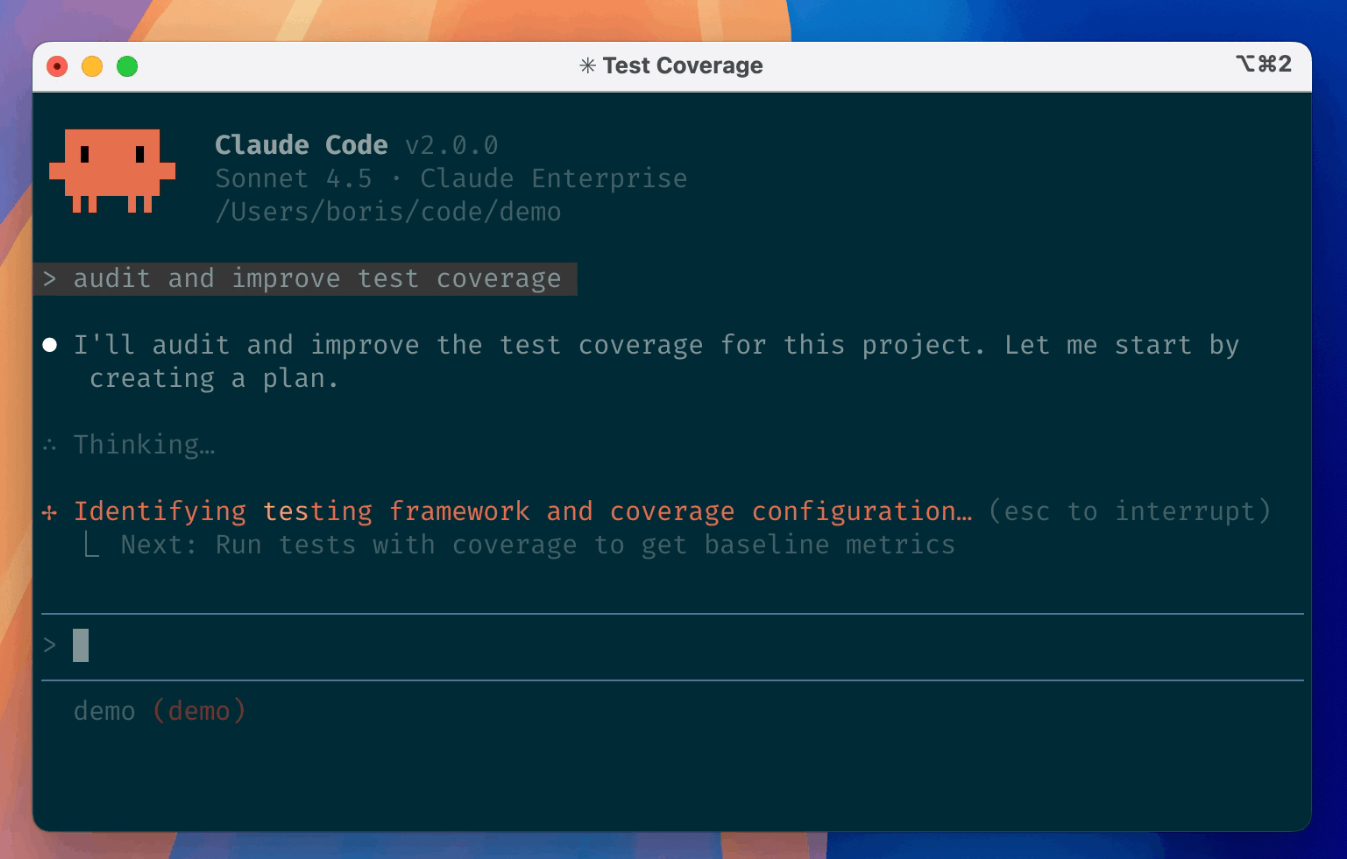Click the 'Claude Code v2.0.0' header text
The height and width of the screenshot is (859, 1347).
pos(356,145)
